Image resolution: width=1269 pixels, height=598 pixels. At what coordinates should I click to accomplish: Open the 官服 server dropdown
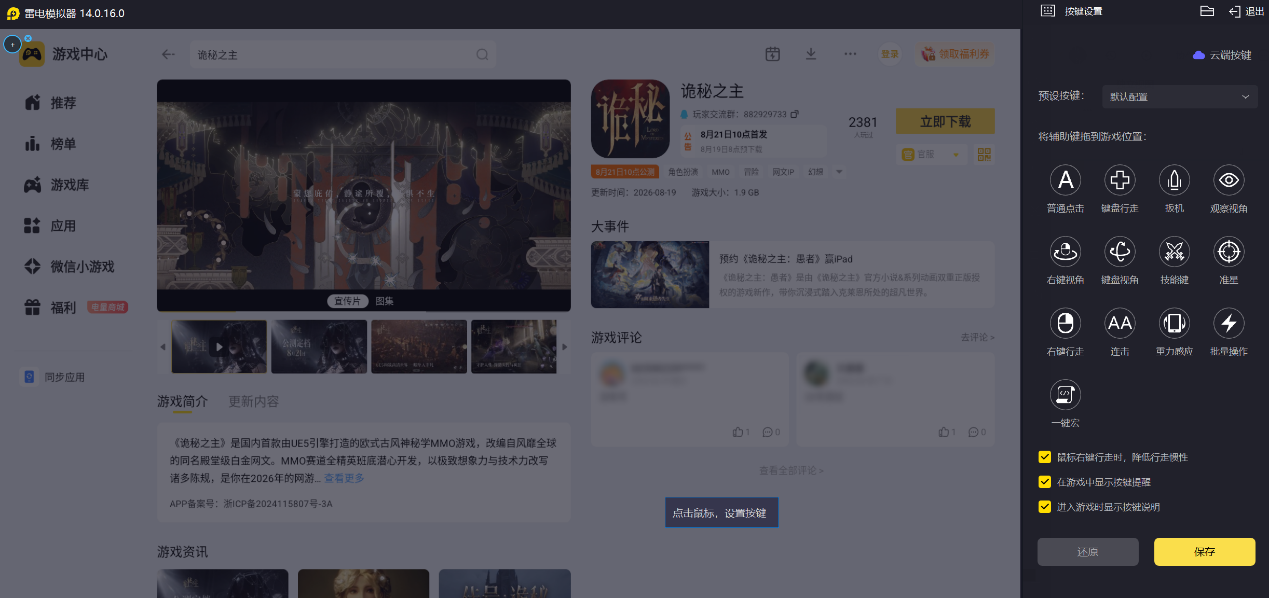pyautogui.click(x=931, y=155)
